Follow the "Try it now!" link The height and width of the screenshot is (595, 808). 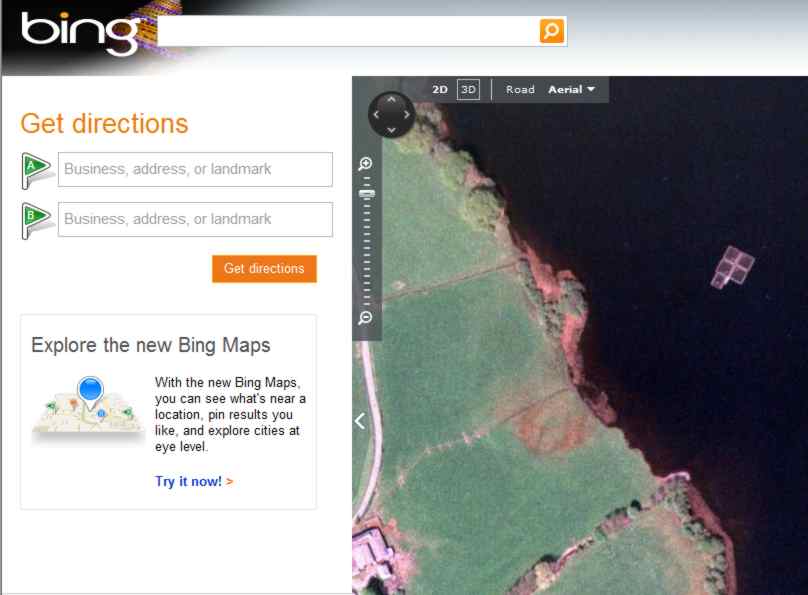188,482
